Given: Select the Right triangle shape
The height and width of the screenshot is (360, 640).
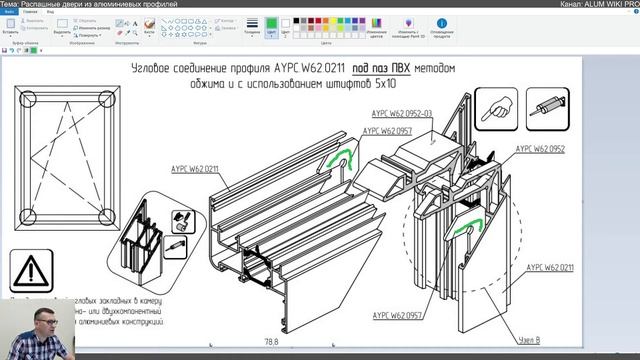Looking at the screenshot, I should point(164,28).
